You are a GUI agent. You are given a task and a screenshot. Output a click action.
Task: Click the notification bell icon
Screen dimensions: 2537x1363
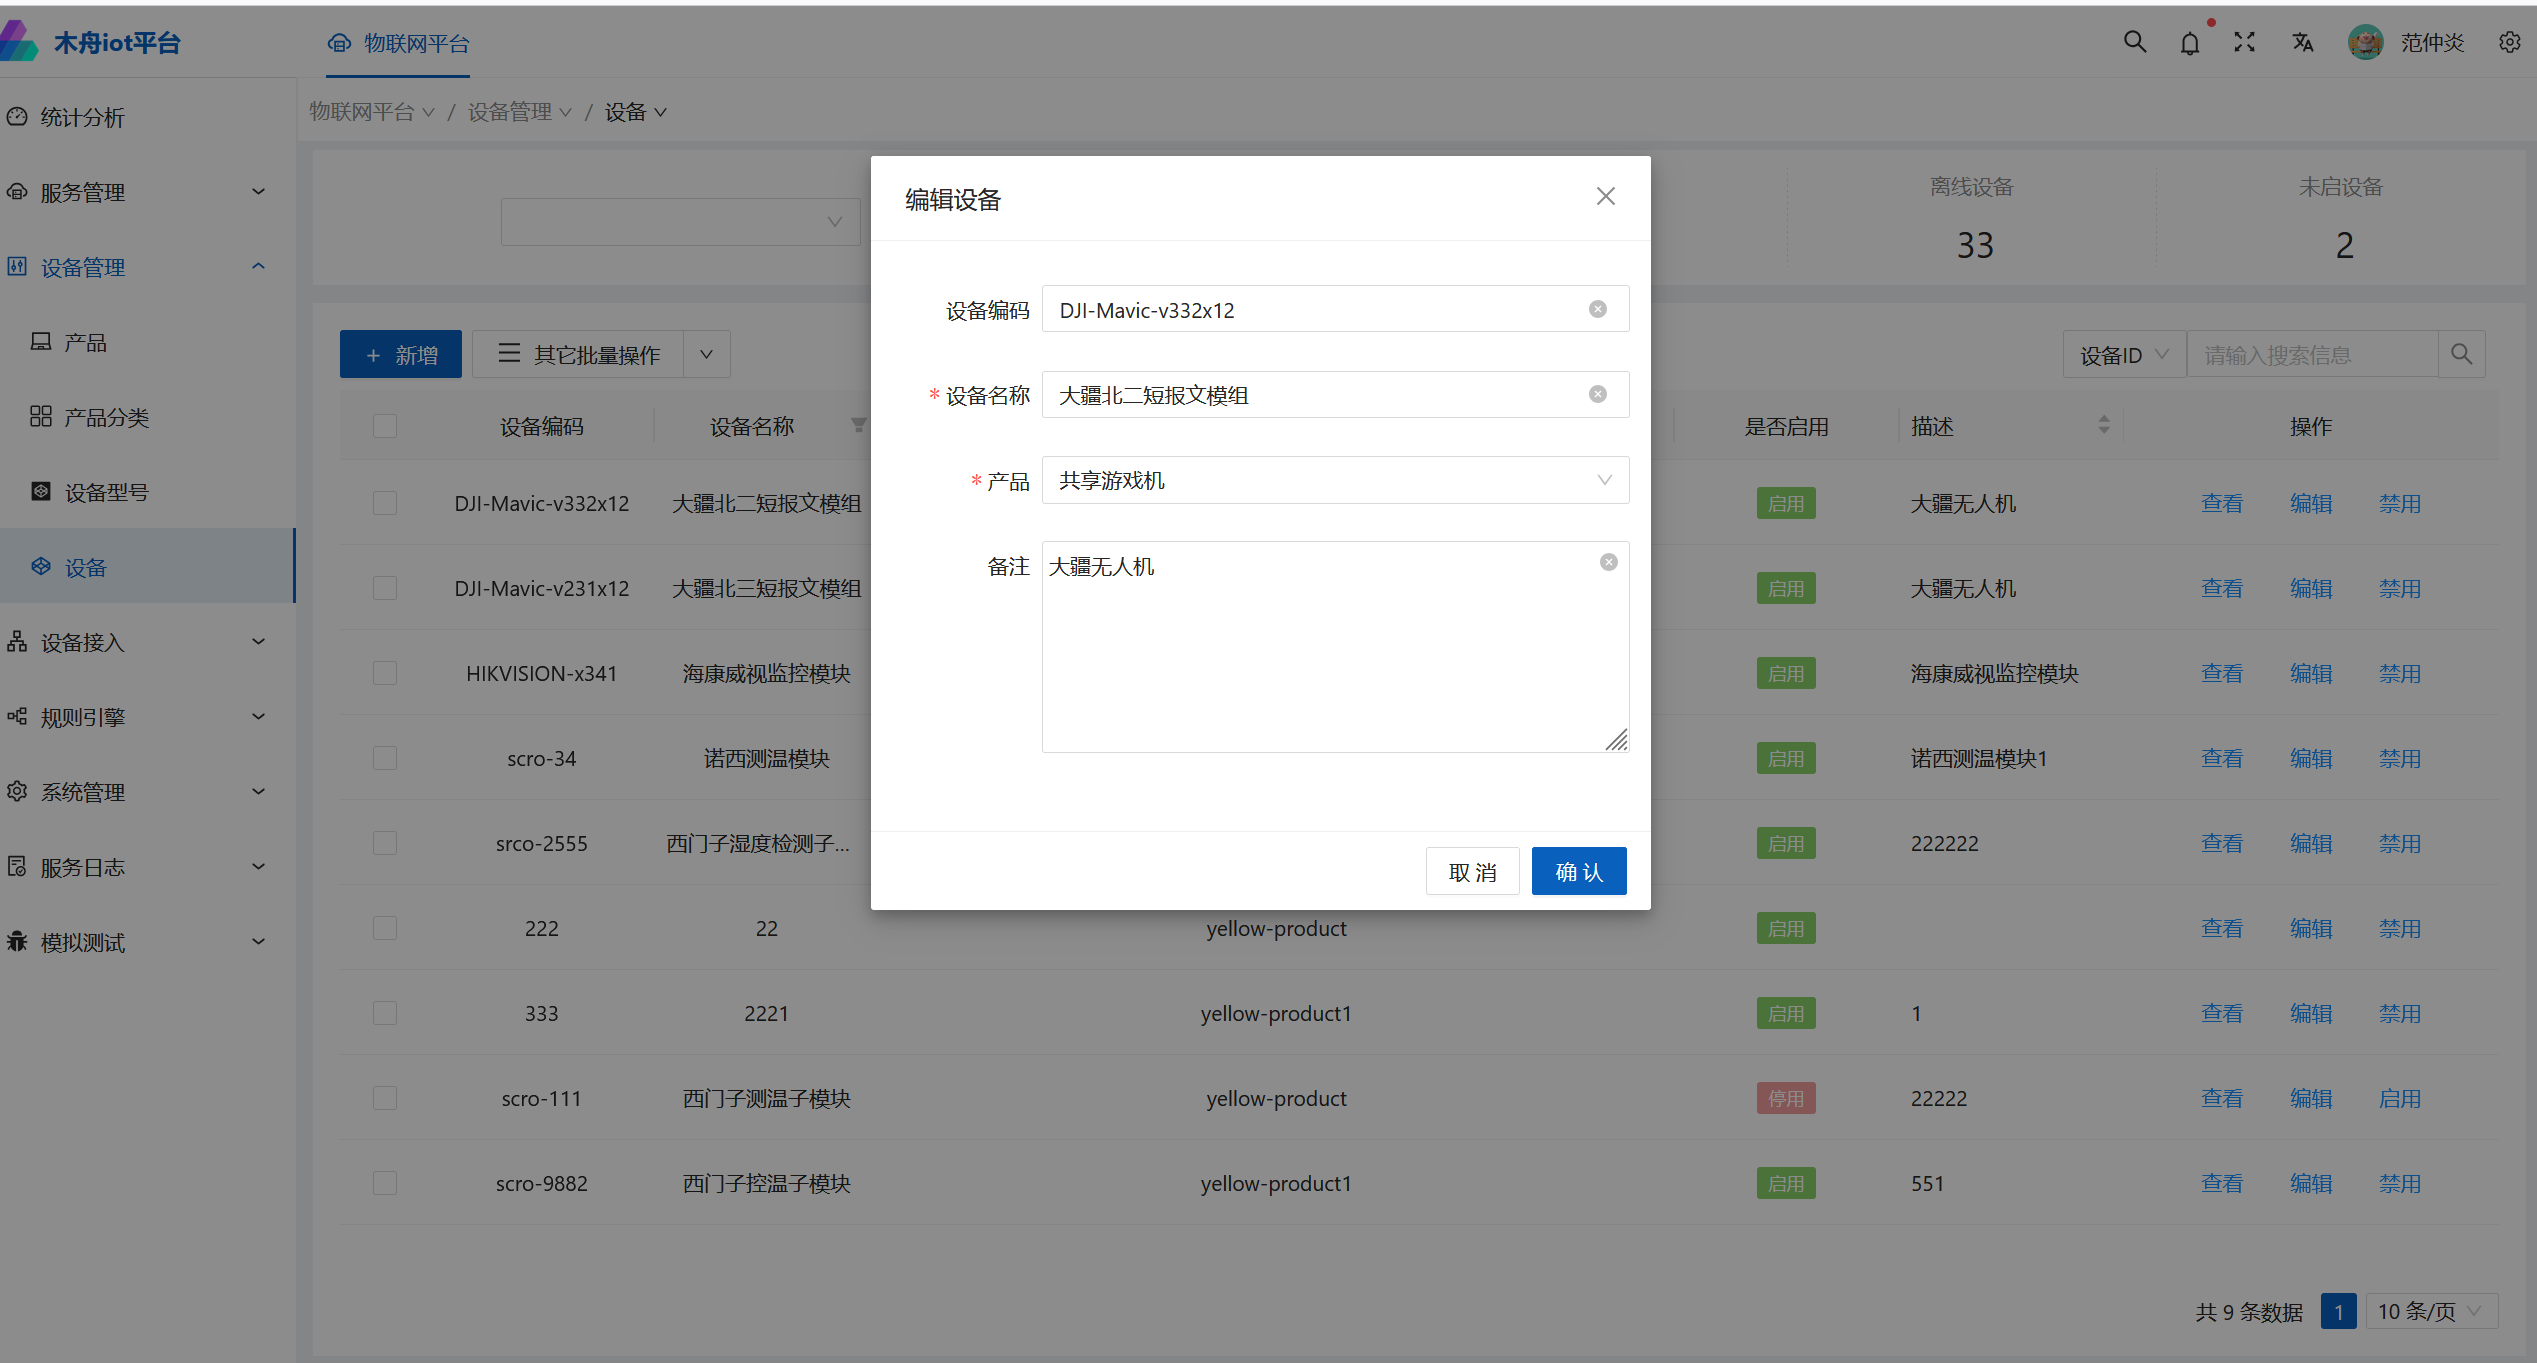coord(2189,43)
